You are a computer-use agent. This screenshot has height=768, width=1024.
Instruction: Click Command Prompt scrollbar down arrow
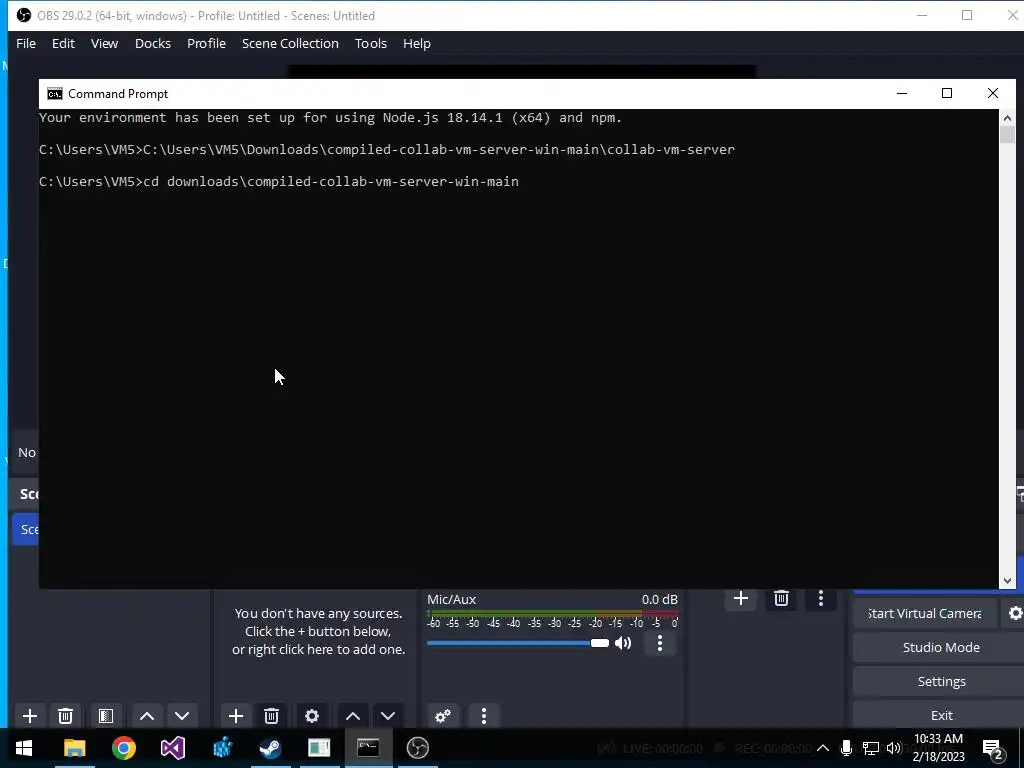(1007, 581)
